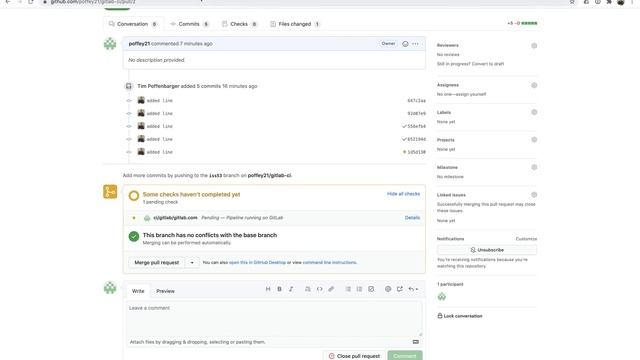Screen dimensions: 640x360
Task: View command line instructions link
Action: point(329,262)
